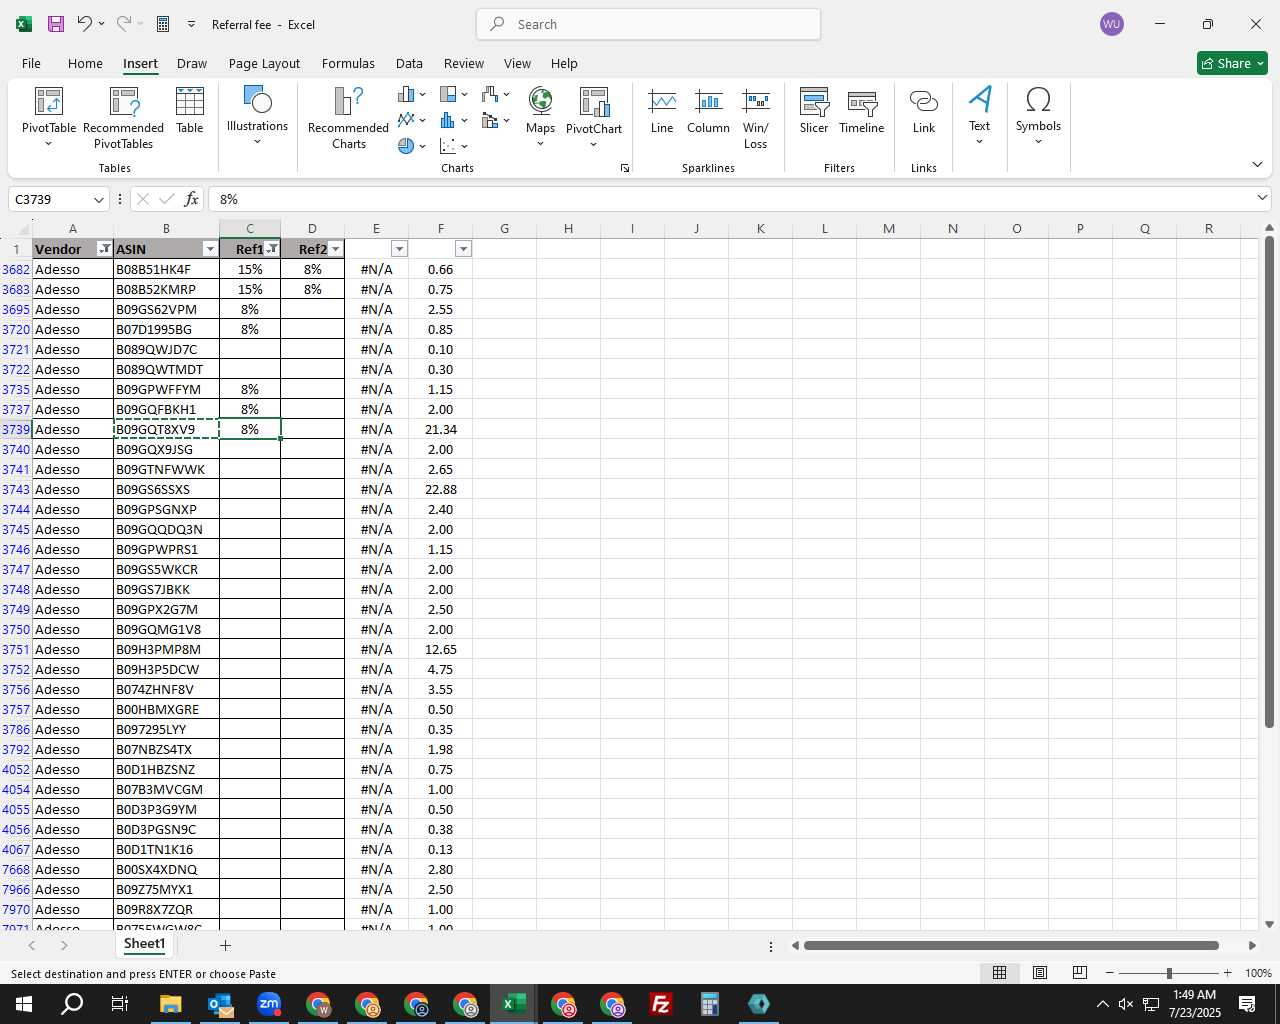
Task: Insert a Win/Loss sparkline
Action: click(x=756, y=118)
